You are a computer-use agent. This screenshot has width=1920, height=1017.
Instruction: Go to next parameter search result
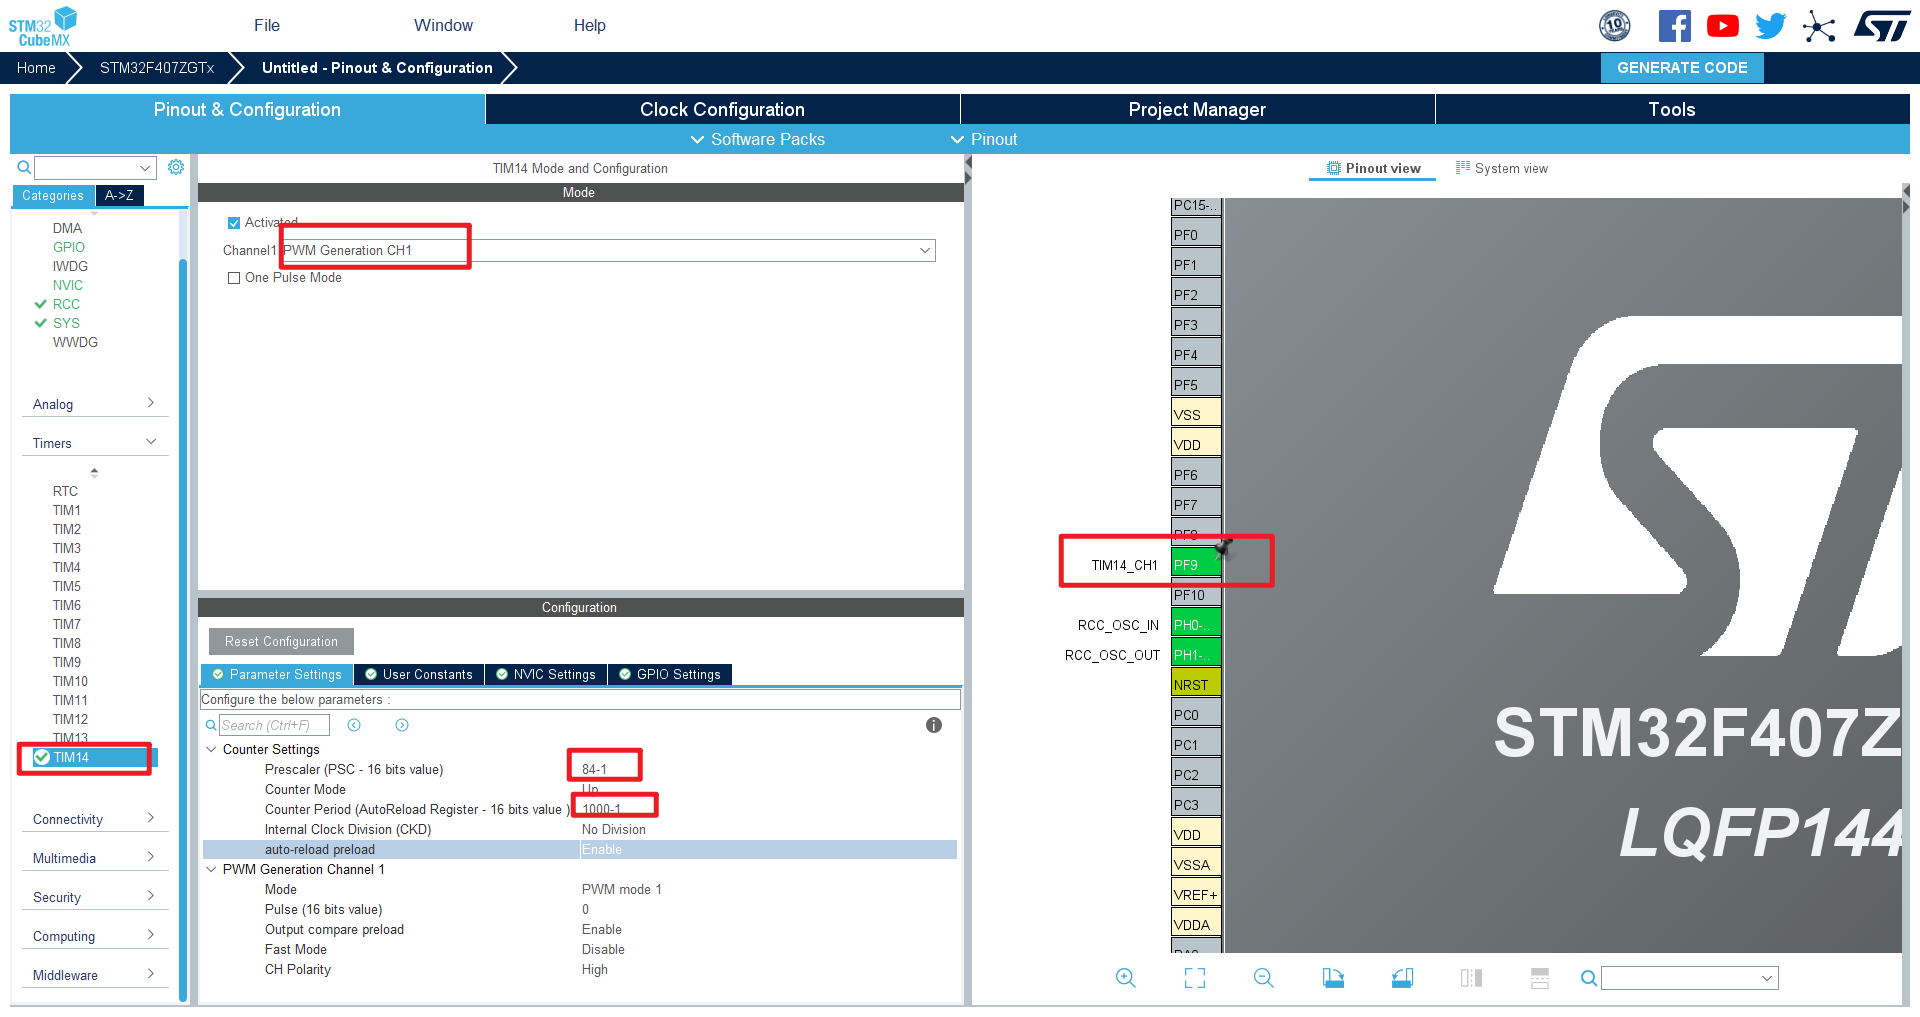pyautogui.click(x=402, y=725)
